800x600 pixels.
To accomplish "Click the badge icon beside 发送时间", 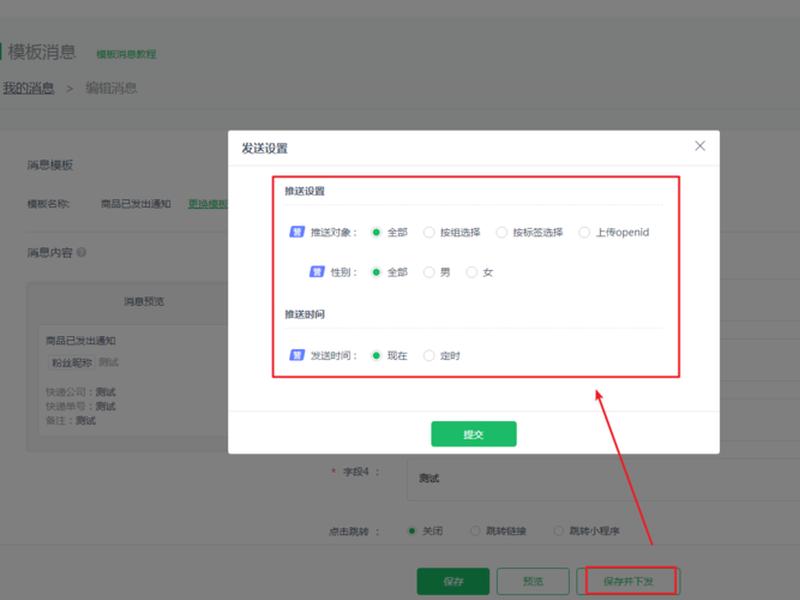I will [297, 355].
